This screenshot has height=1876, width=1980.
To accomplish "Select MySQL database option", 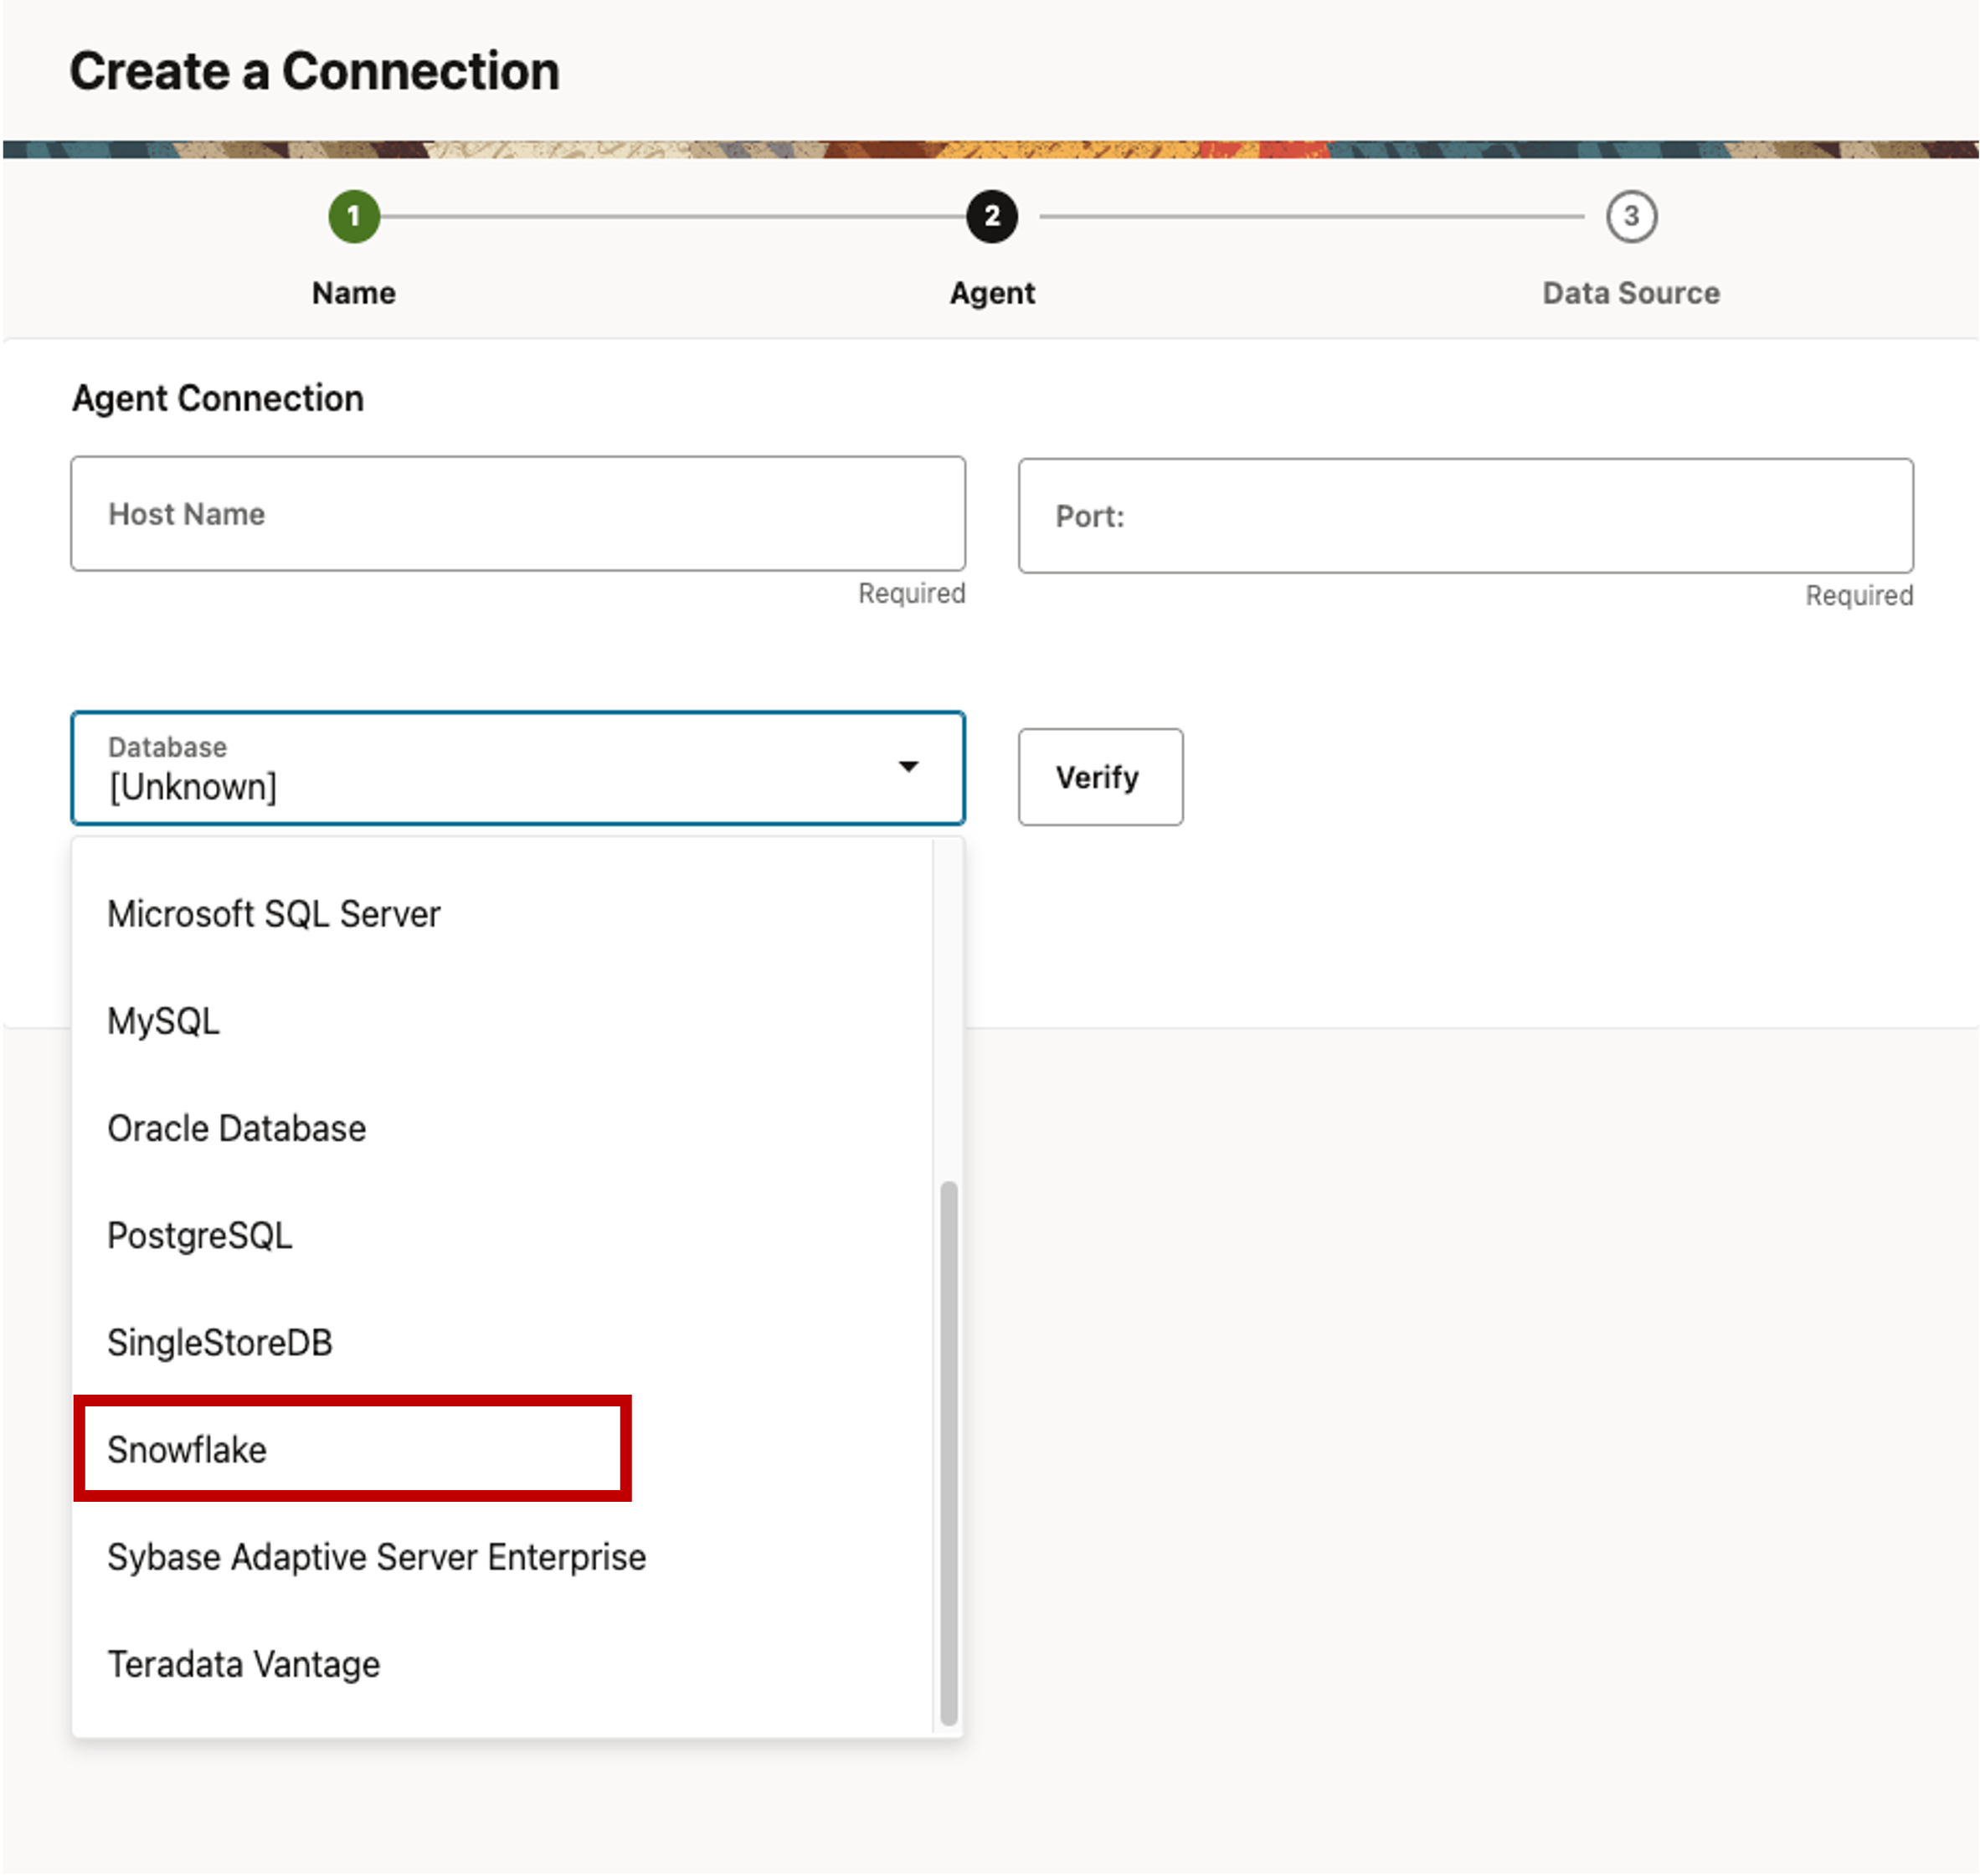I will click(164, 1021).
